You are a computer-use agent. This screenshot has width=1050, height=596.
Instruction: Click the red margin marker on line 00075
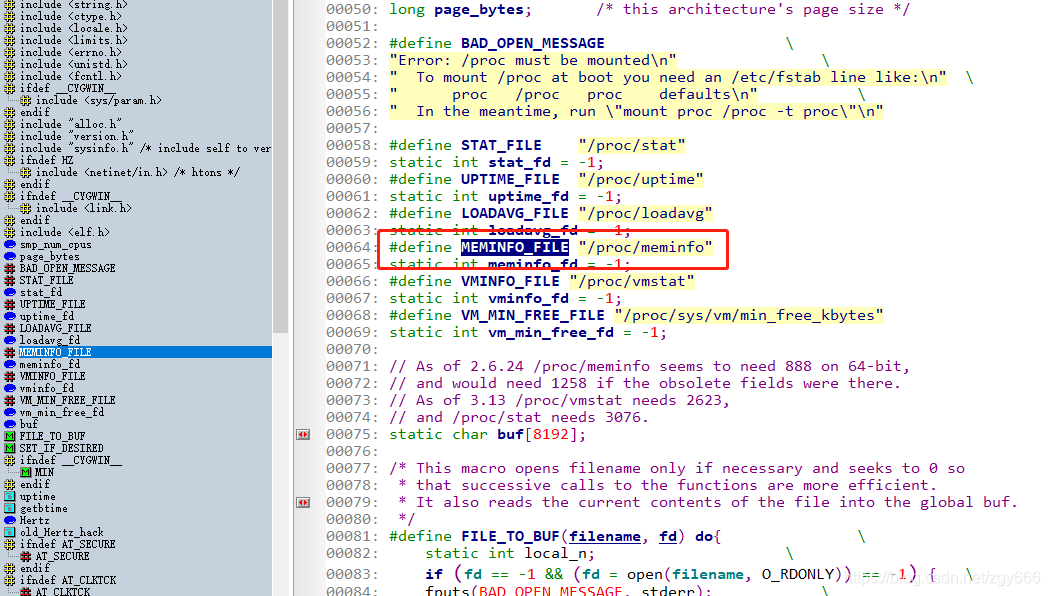click(303, 435)
